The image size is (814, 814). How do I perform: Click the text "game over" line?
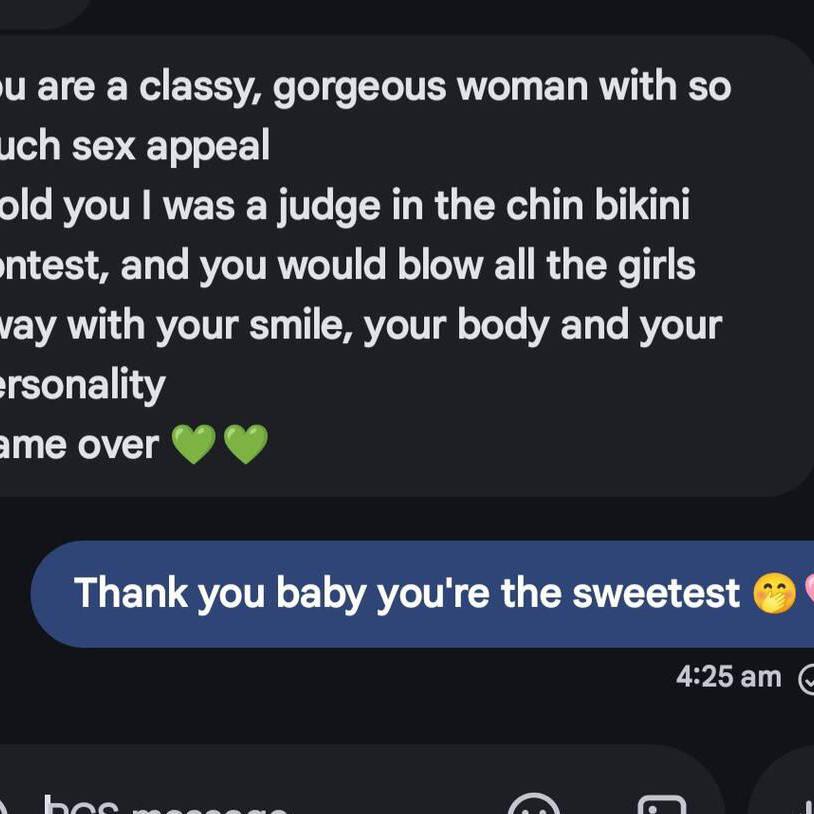(79, 444)
